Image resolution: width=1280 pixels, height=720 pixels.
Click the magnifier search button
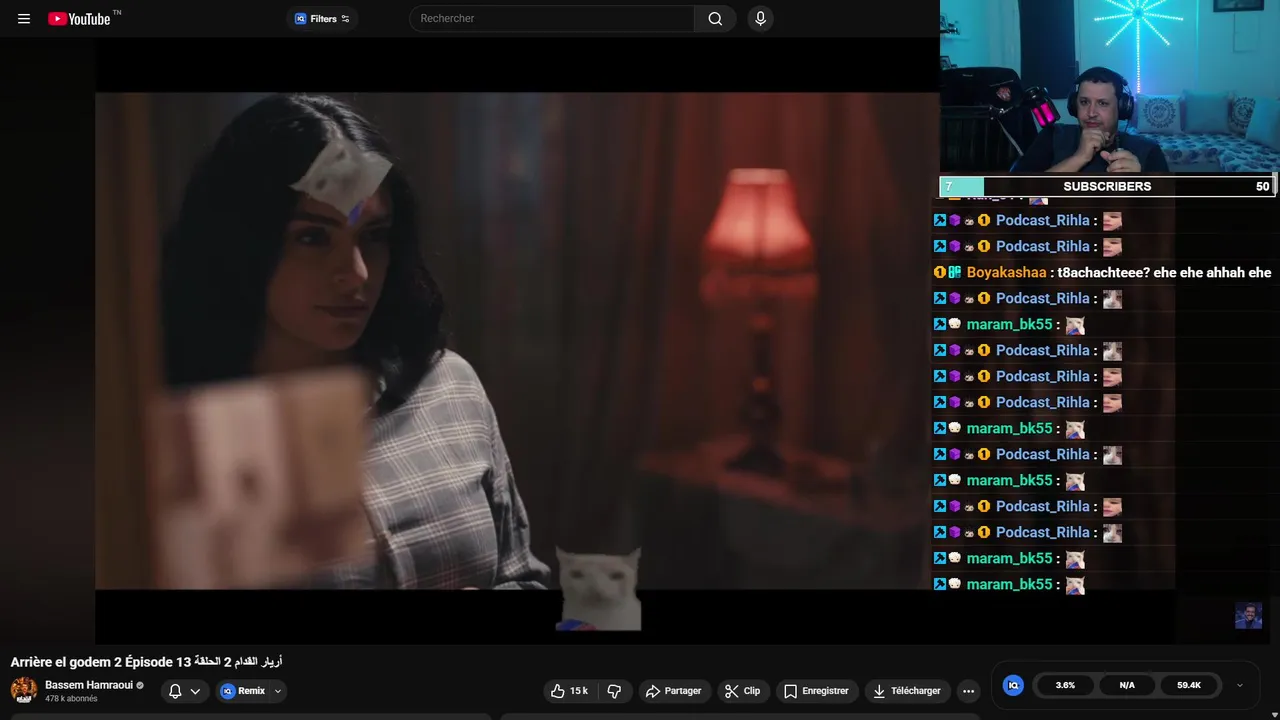tap(715, 19)
